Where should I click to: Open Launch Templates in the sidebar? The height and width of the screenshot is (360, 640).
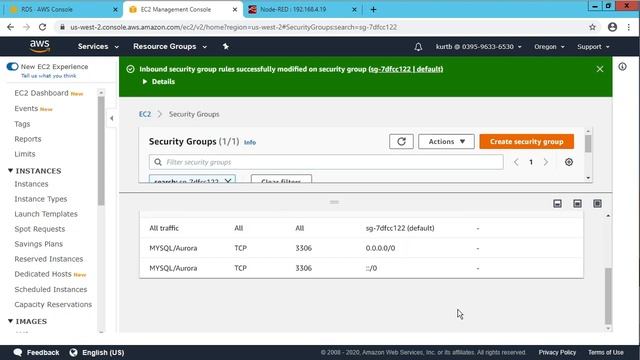point(46,214)
